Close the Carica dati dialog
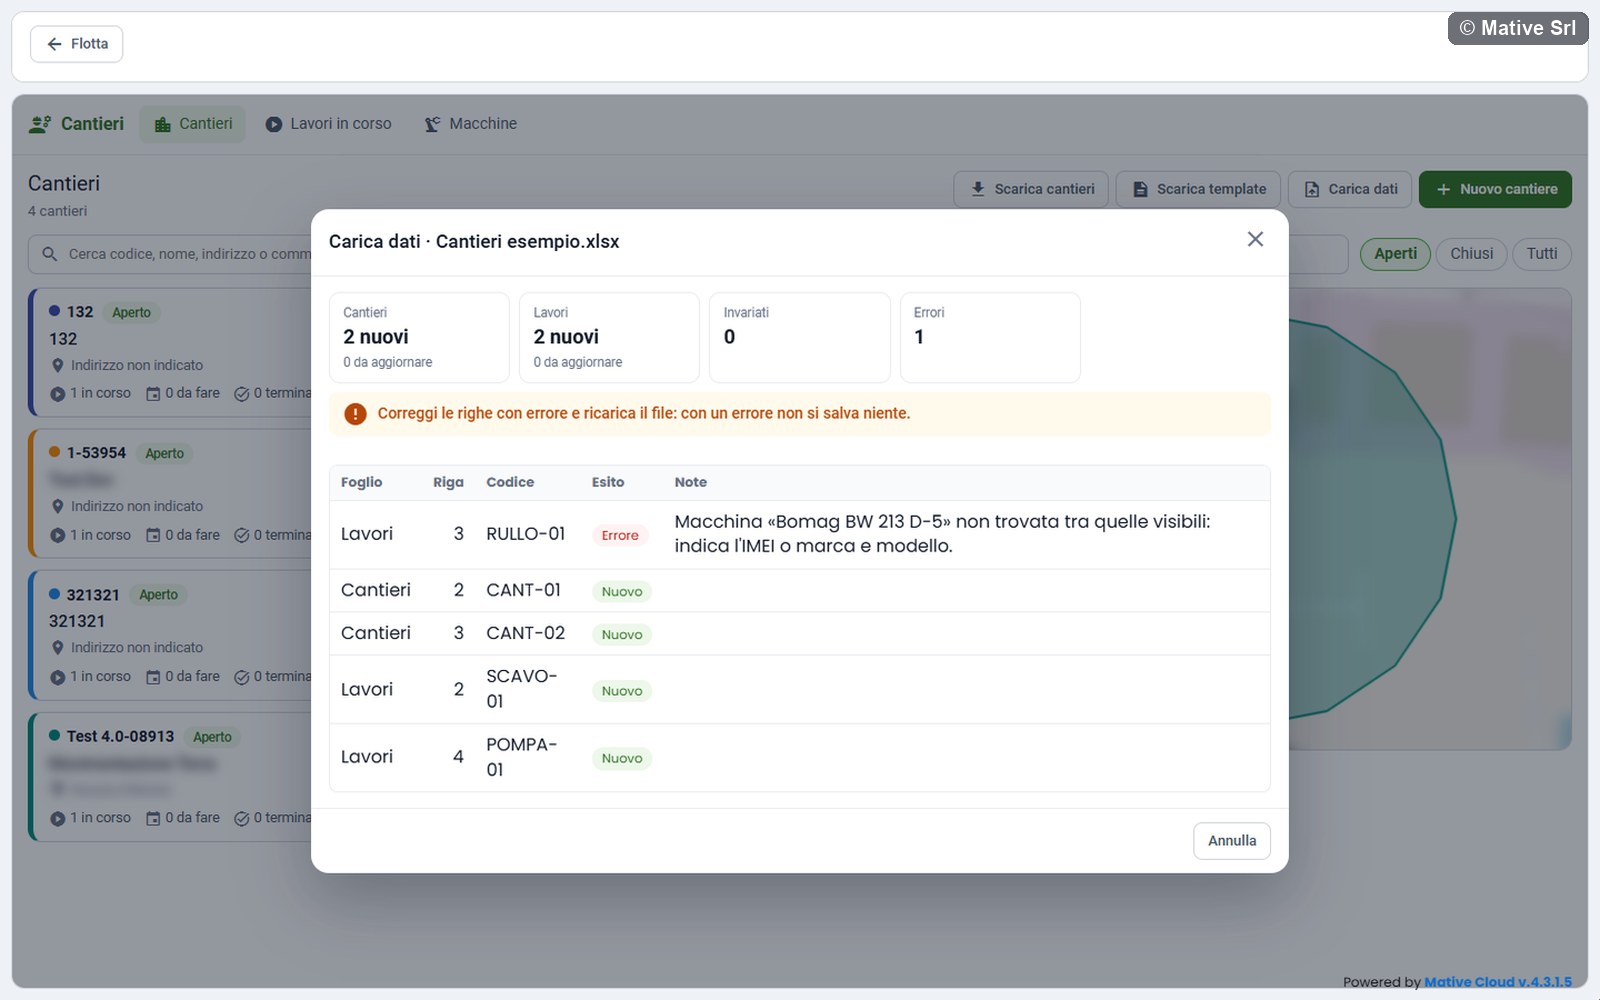This screenshot has height=1000, width=1600. [1255, 239]
